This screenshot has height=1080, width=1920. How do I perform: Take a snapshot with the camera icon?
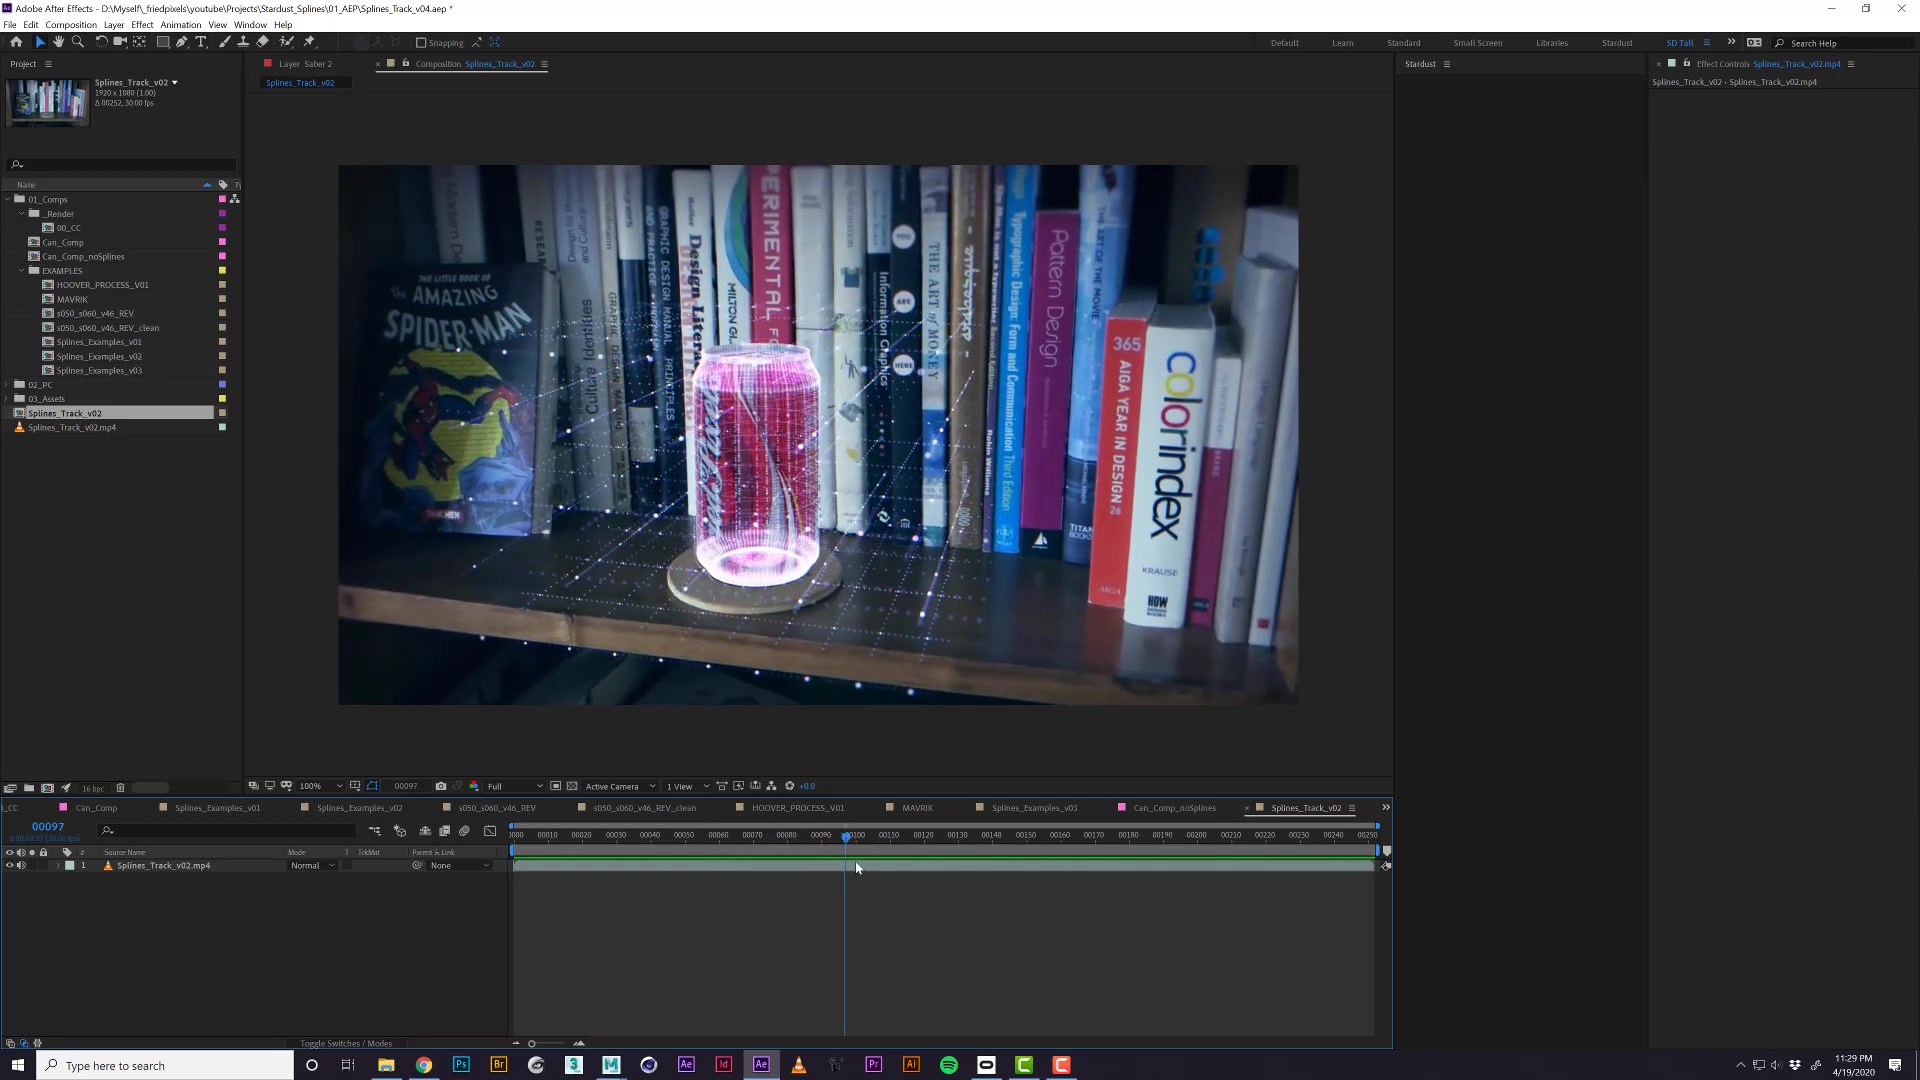(441, 786)
